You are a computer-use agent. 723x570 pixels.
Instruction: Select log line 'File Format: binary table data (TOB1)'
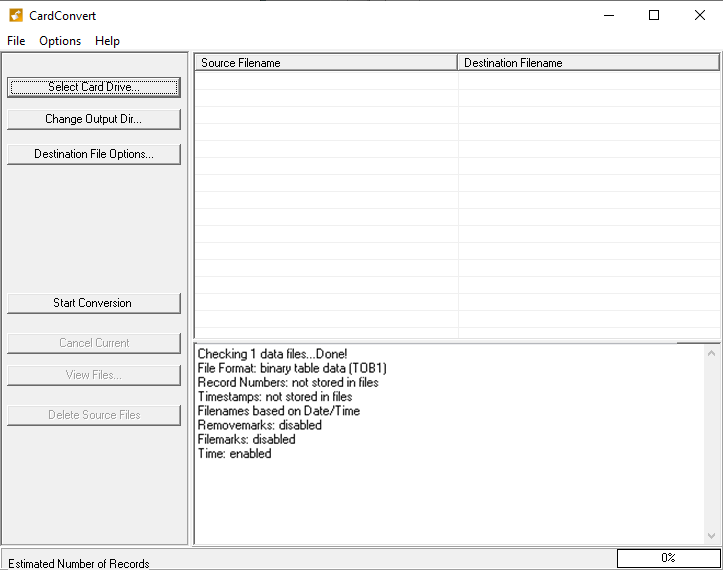click(292, 368)
